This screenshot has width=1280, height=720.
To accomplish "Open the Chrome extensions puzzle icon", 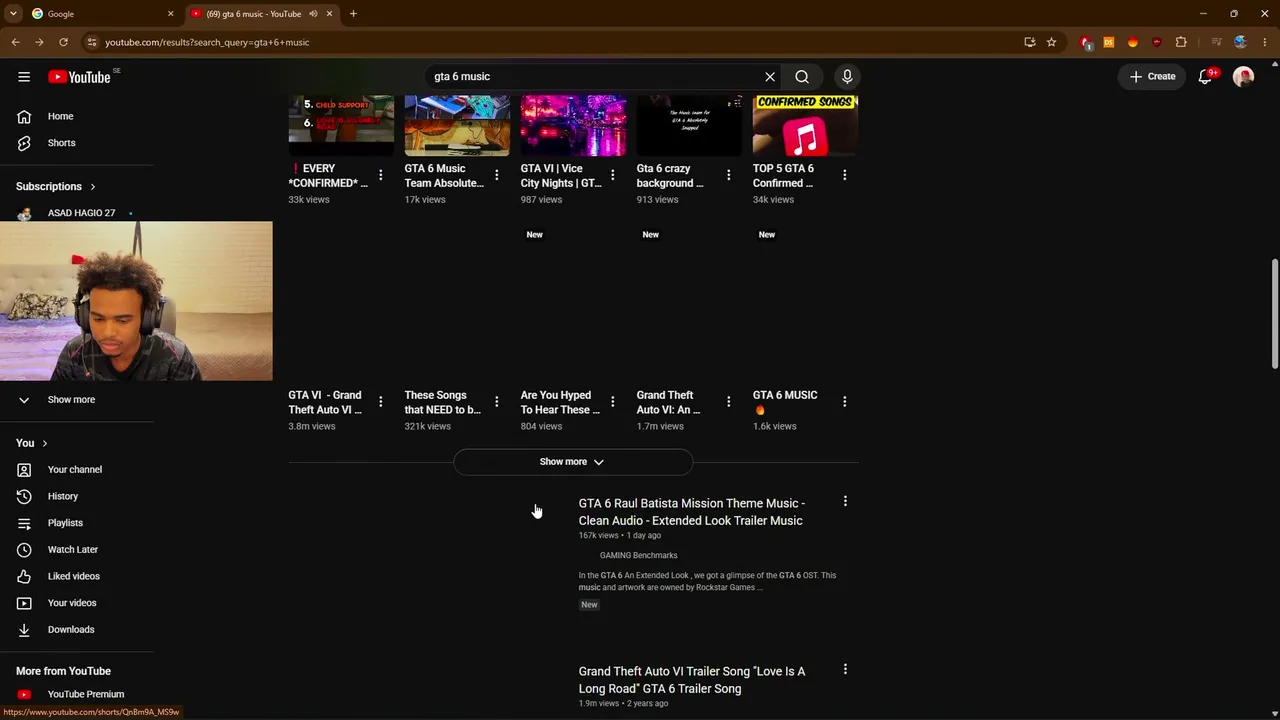I will point(1181,42).
